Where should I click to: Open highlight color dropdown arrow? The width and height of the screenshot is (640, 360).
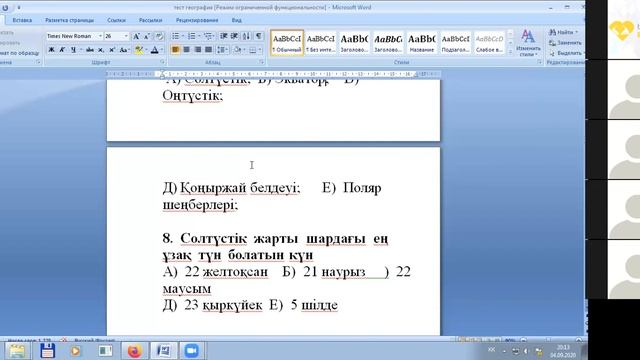[146, 50]
